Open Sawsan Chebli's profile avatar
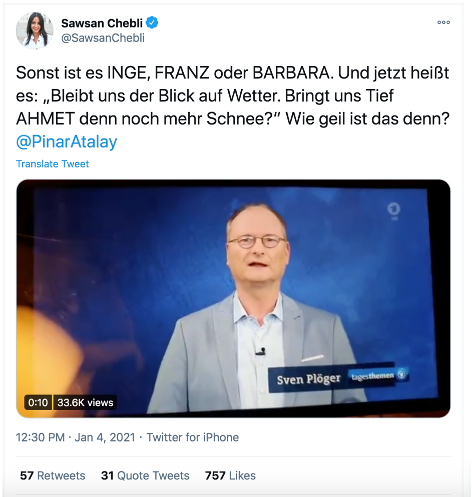 35,31
